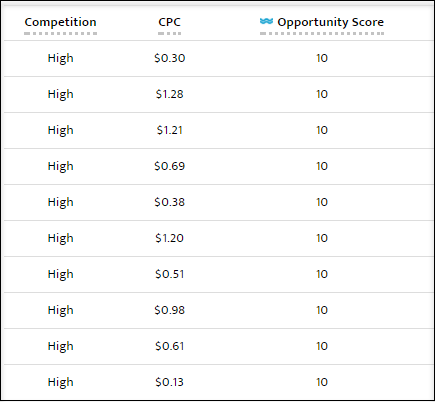This screenshot has height=402, width=435.
Task: Click the blue wave icon beside Opportunity Score
Action: click(x=266, y=21)
